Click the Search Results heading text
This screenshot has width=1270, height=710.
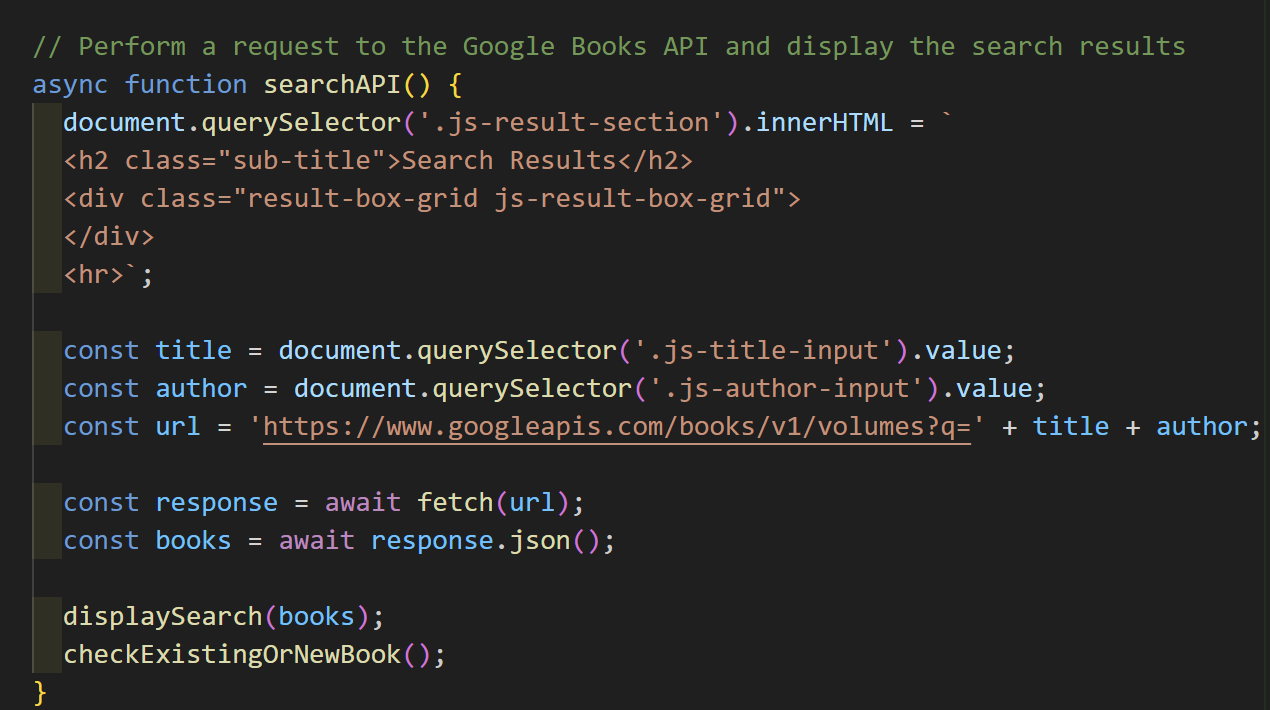(509, 161)
